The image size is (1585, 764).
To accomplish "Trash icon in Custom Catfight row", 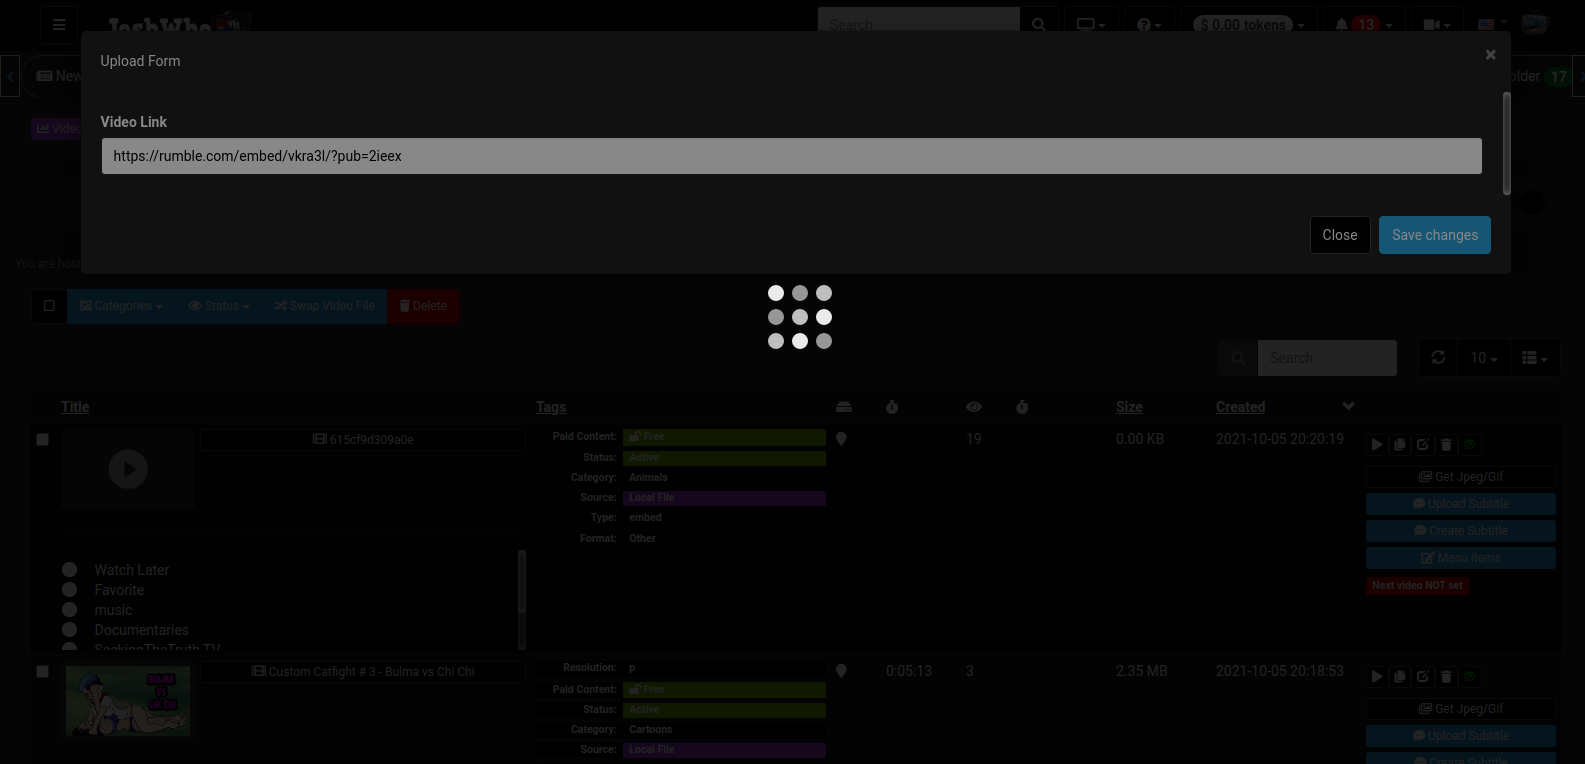I will pos(1446,677).
